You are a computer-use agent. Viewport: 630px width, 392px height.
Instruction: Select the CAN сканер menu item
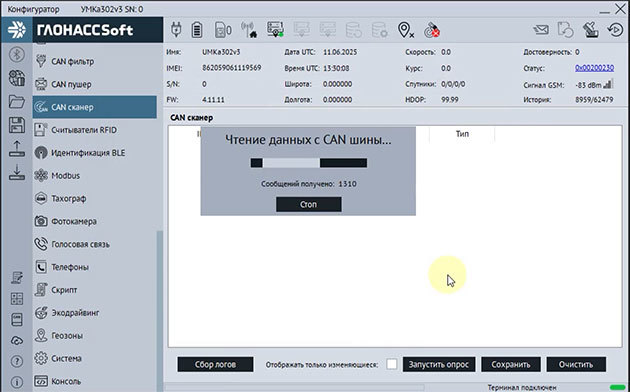(x=94, y=107)
